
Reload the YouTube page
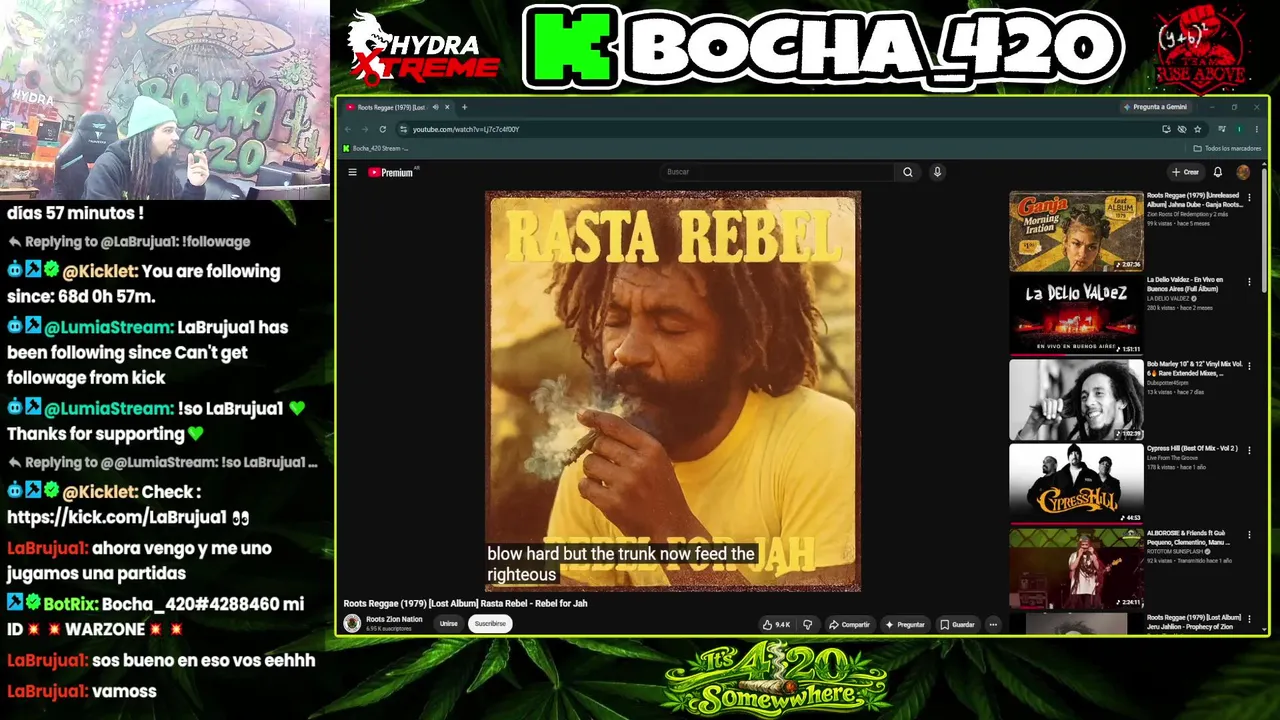point(382,129)
